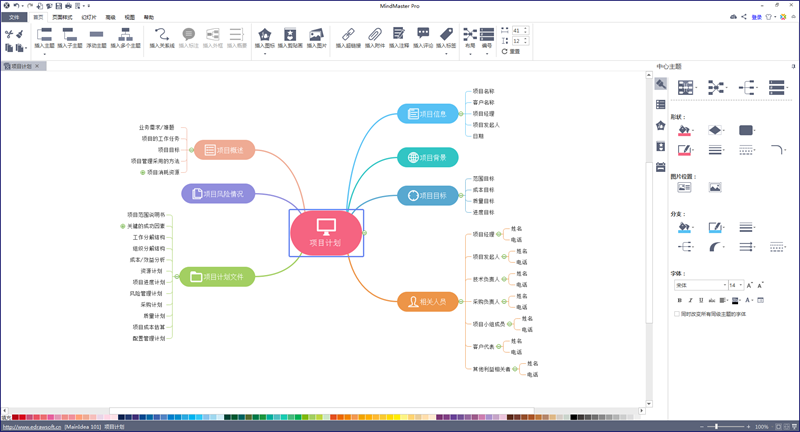Image resolution: width=800 pixels, height=432 pixels.
Task: Open the 文件 menu
Action: (x=14, y=18)
